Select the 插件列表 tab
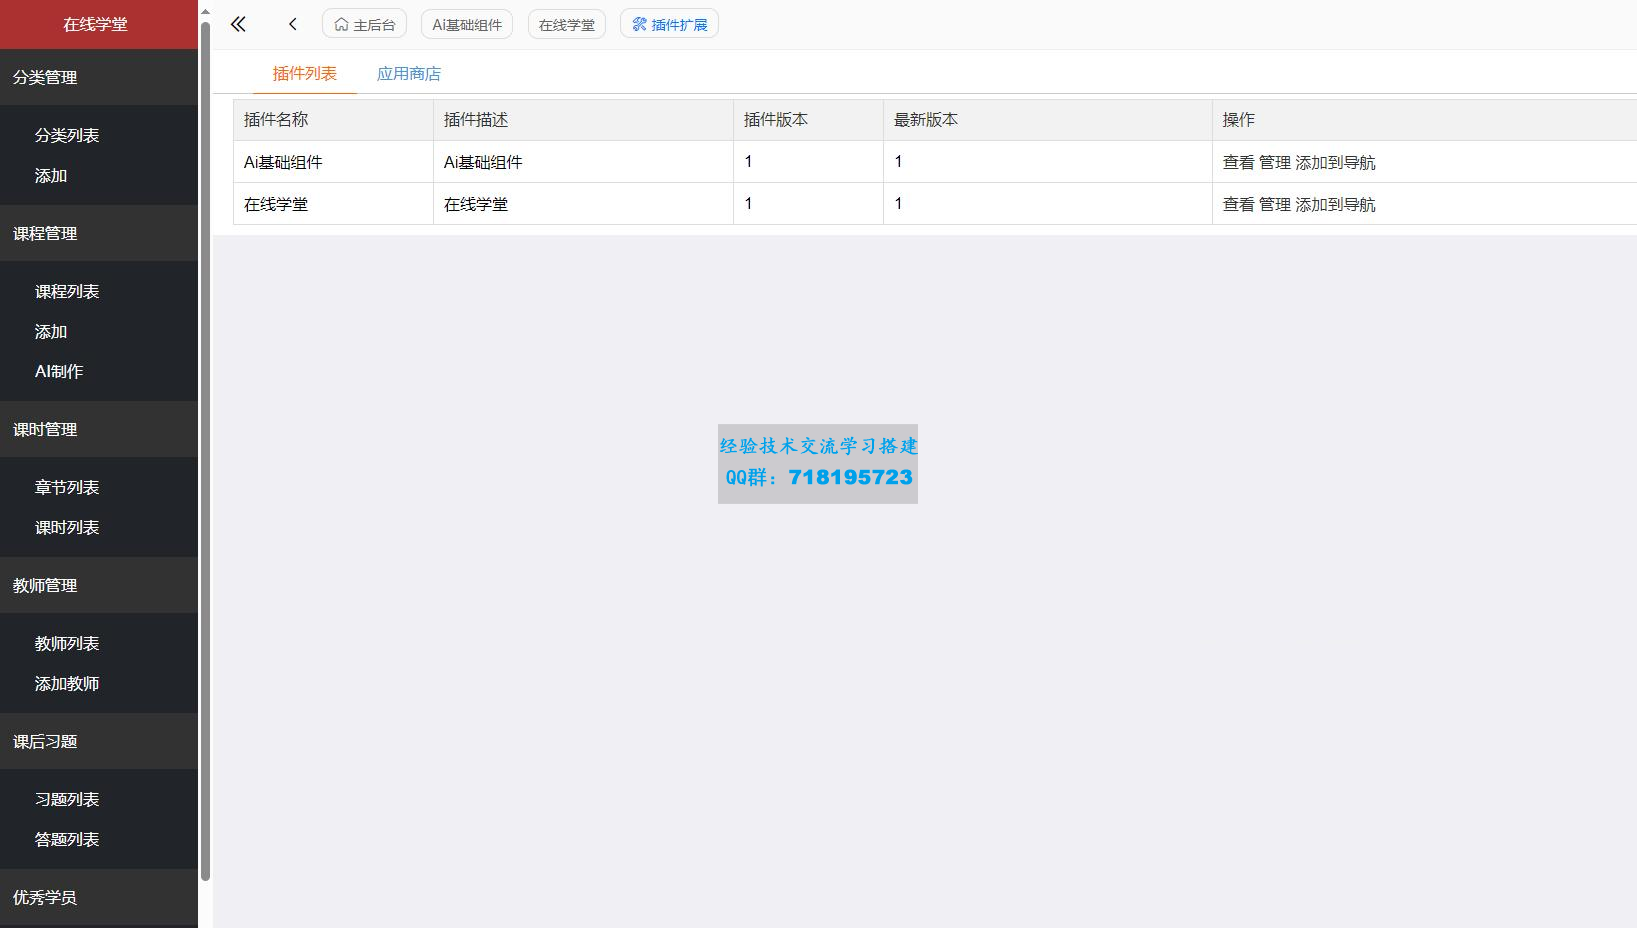 pyautogui.click(x=305, y=74)
